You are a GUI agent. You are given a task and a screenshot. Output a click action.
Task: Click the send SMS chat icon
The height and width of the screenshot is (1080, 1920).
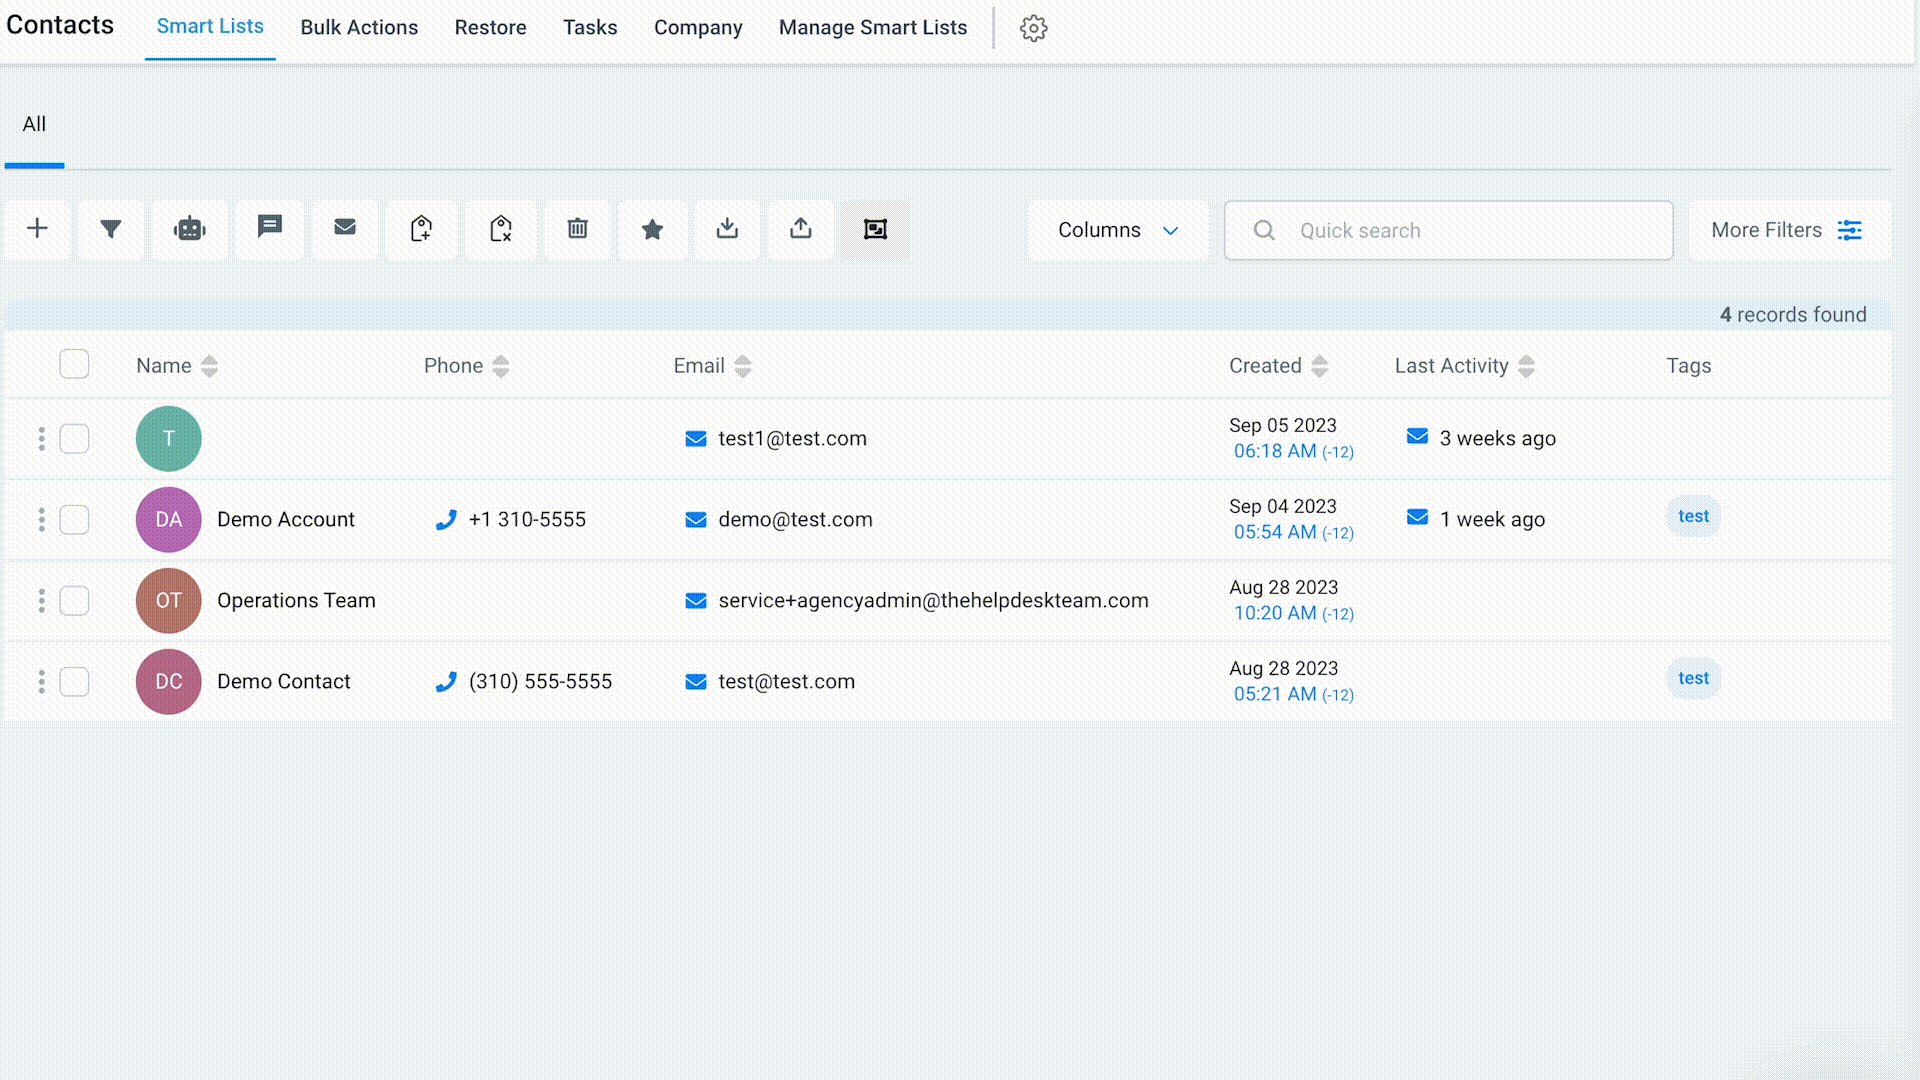(269, 227)
